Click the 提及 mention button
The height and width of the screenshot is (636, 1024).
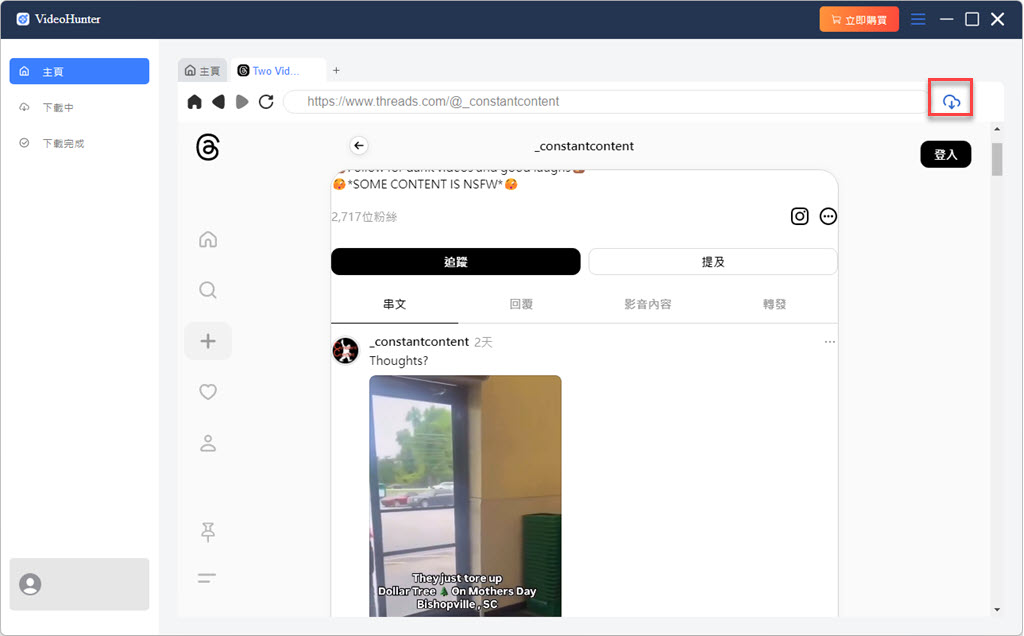(x=713, y=262)
